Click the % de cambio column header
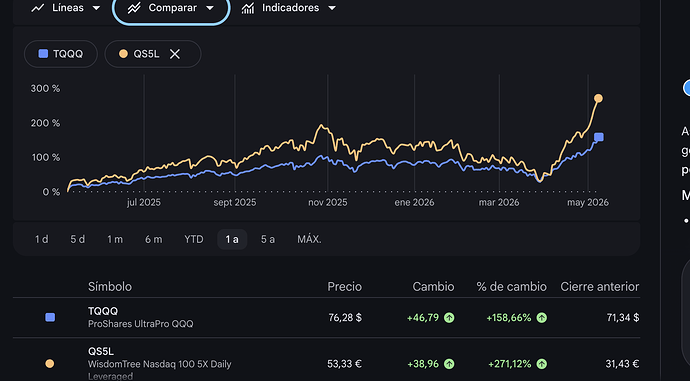 [x=511, y=286]
